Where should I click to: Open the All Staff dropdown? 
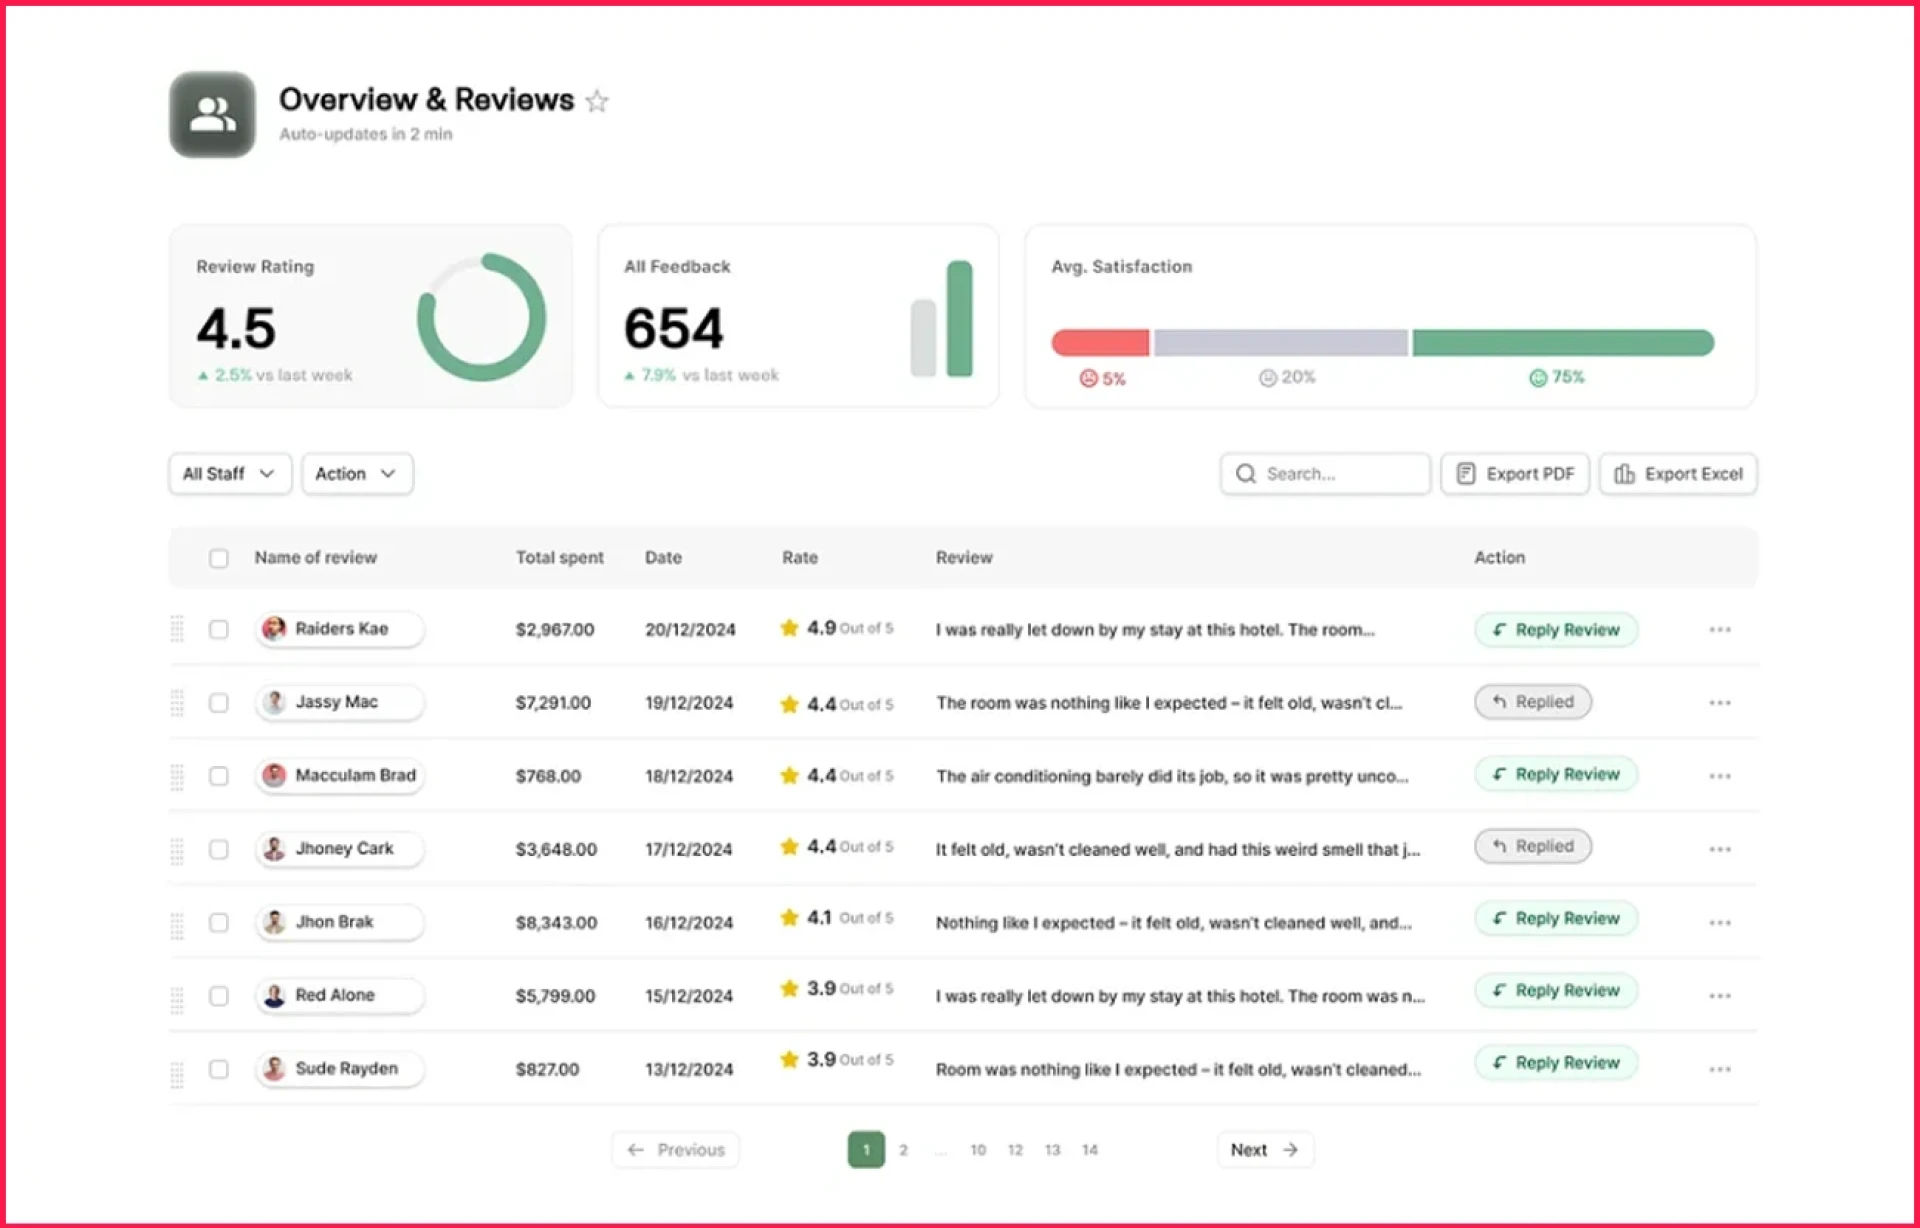[x=229, y=473]
